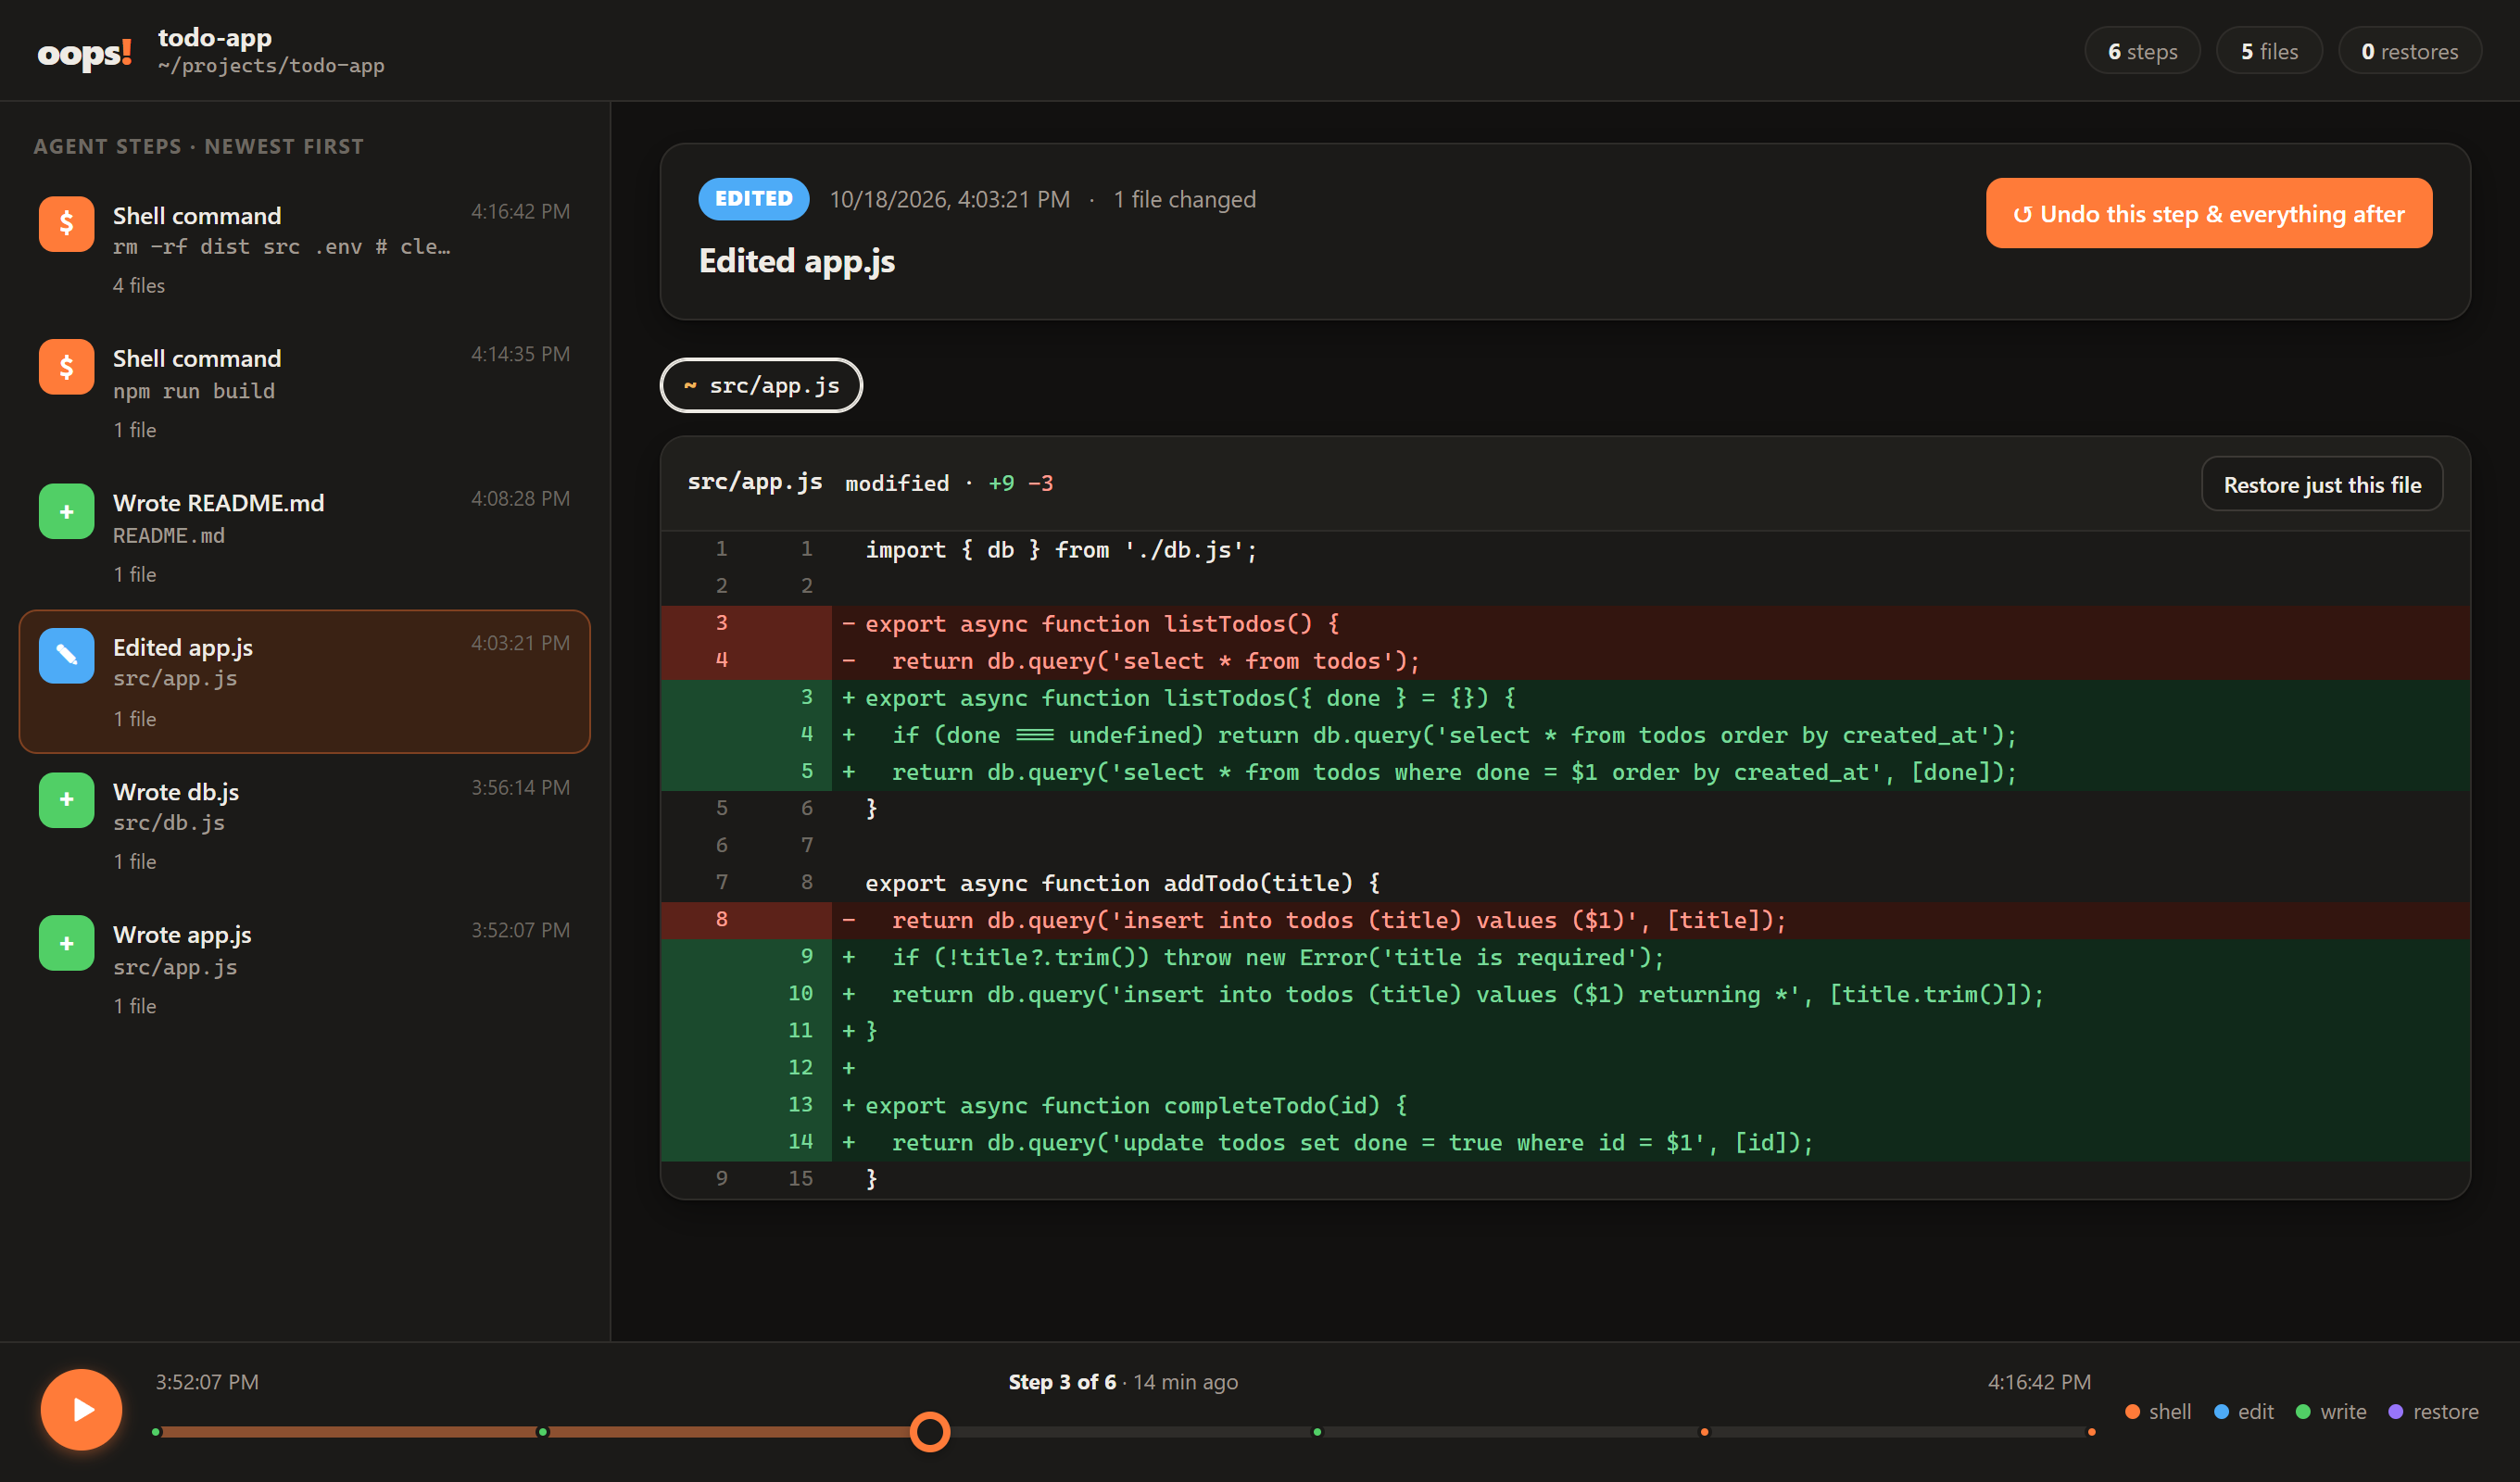Open the 5 files counter pill
The height and width of the screenshot is (1482, 2520).
(x=2269, y=51)
